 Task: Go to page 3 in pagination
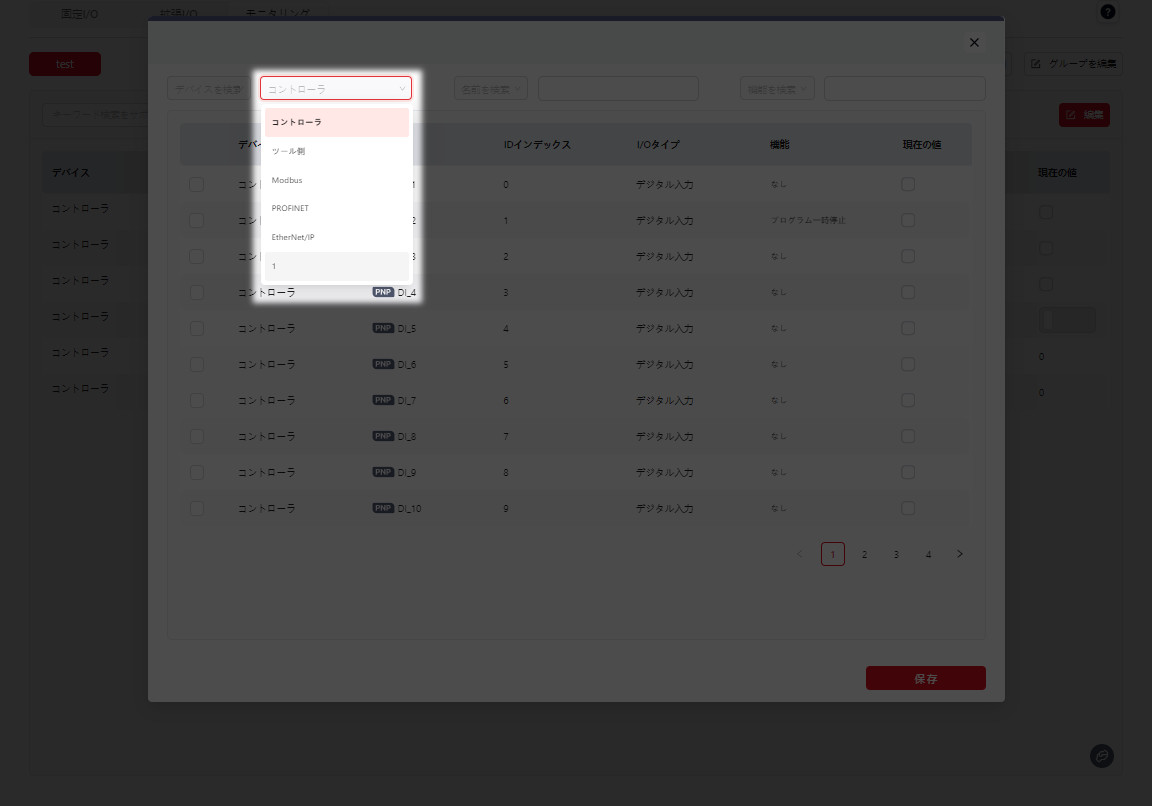point(896,554)
